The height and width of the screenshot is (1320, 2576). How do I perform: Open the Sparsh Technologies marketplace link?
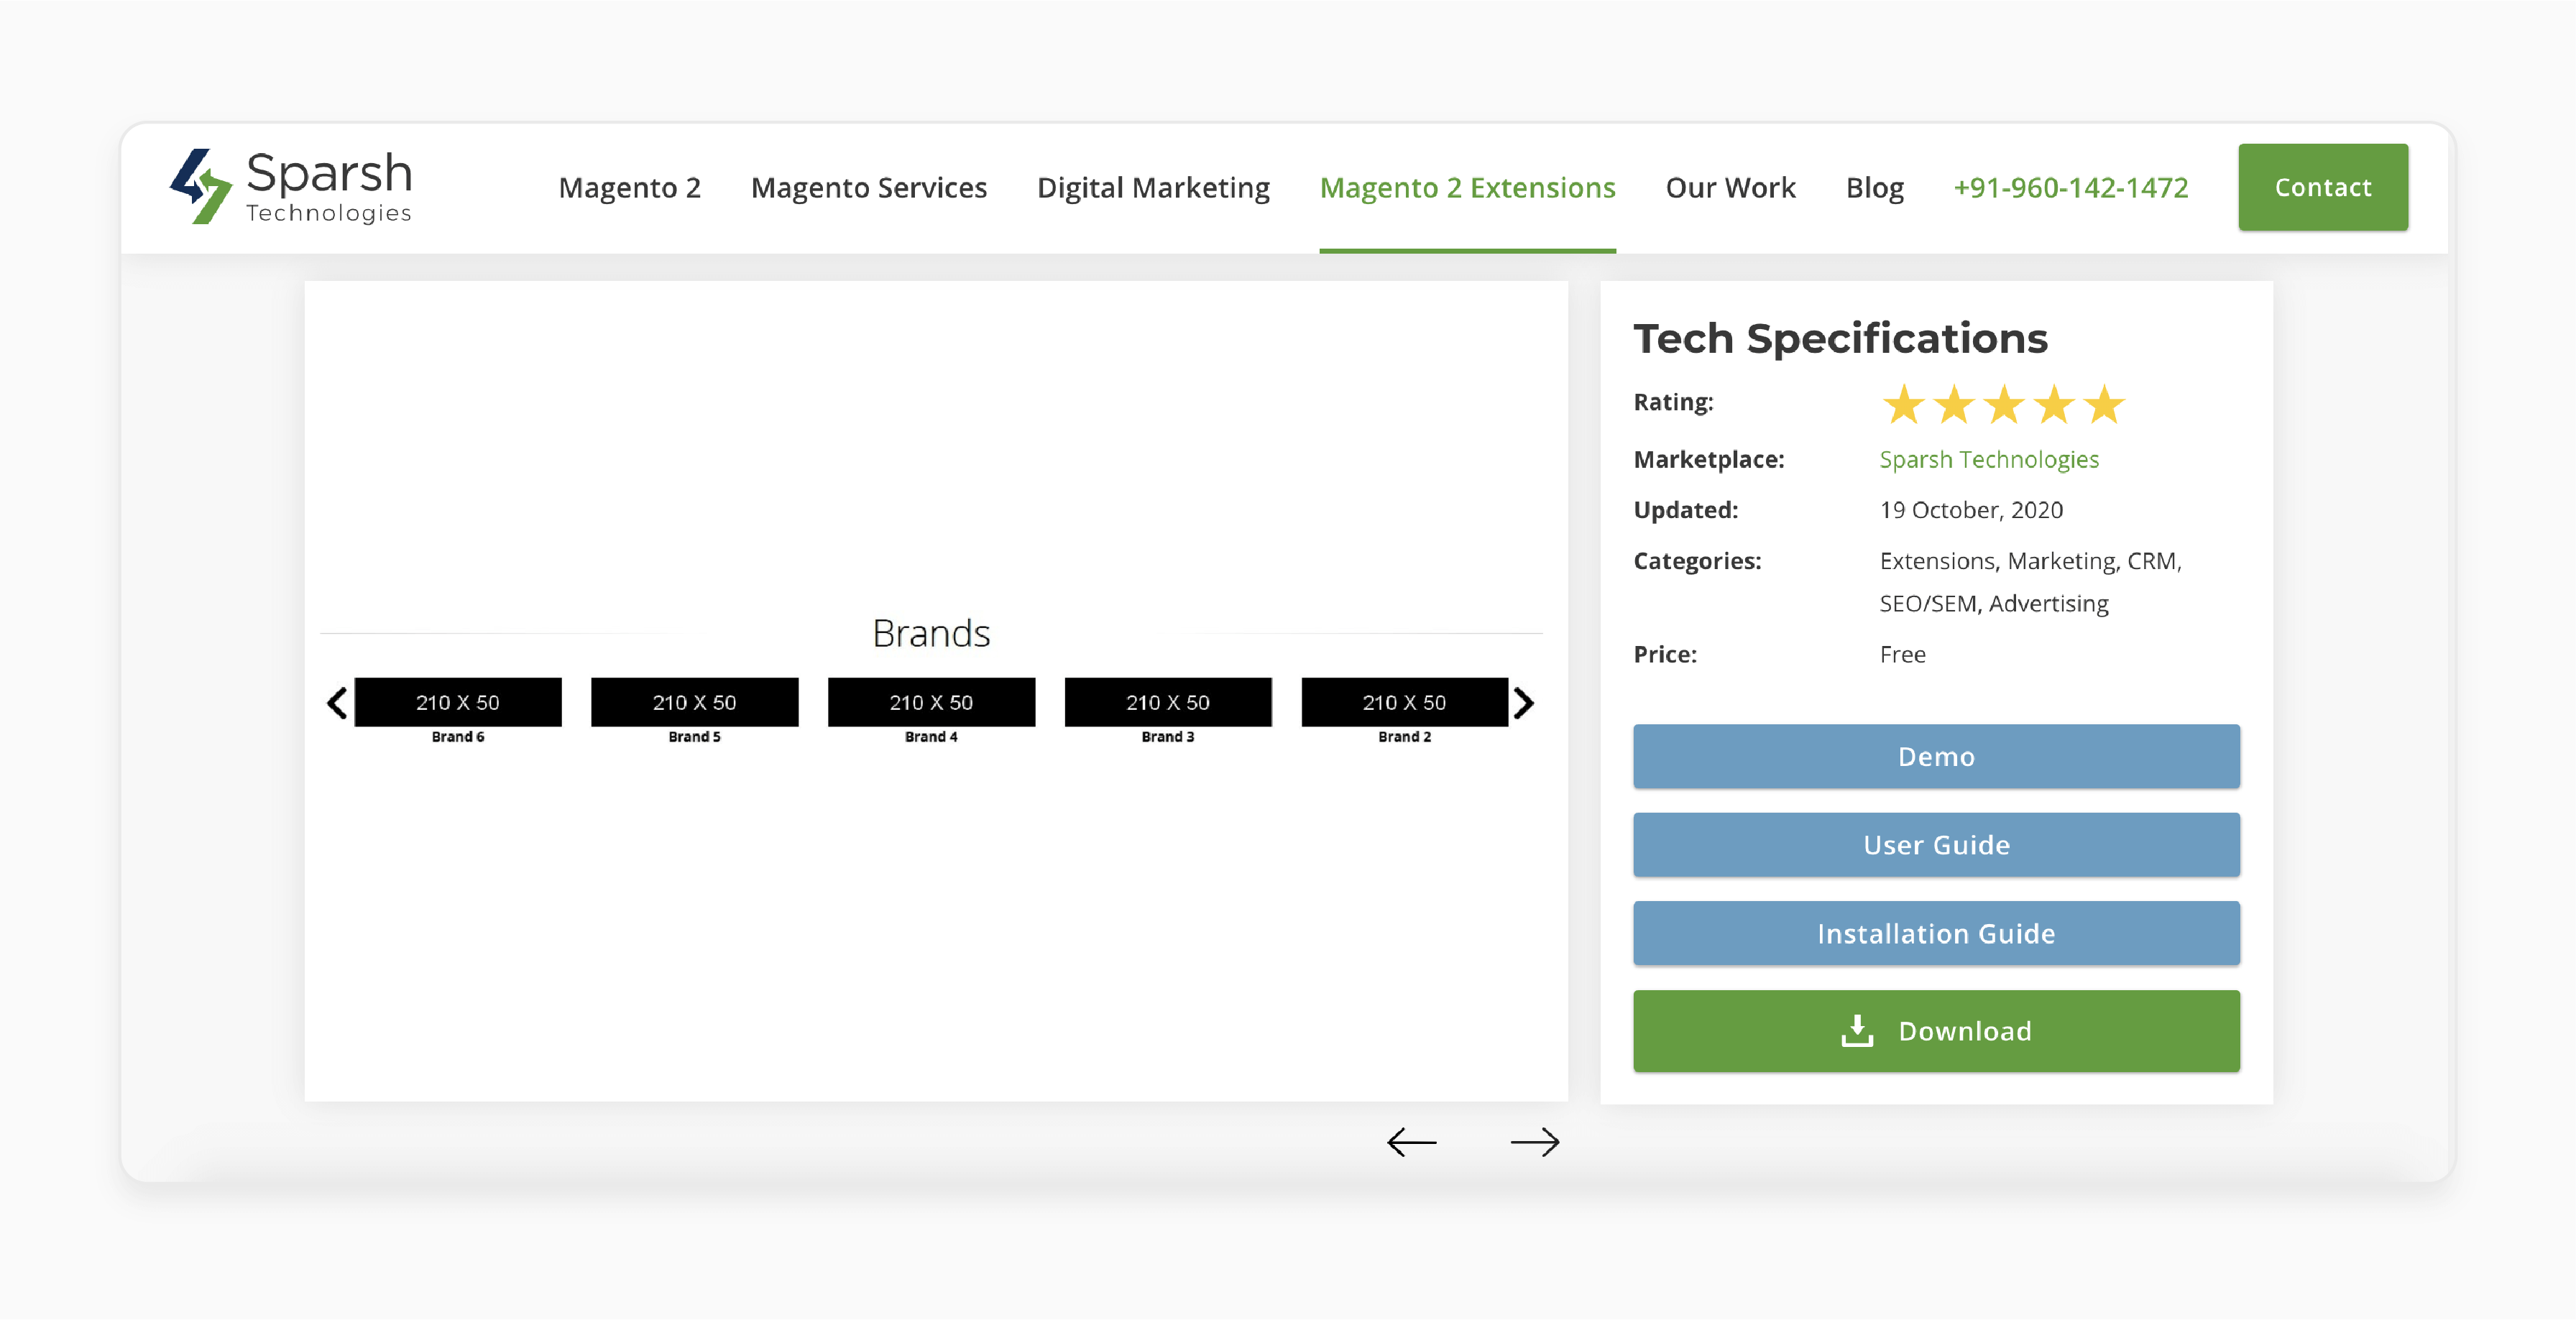point(1989,459)
